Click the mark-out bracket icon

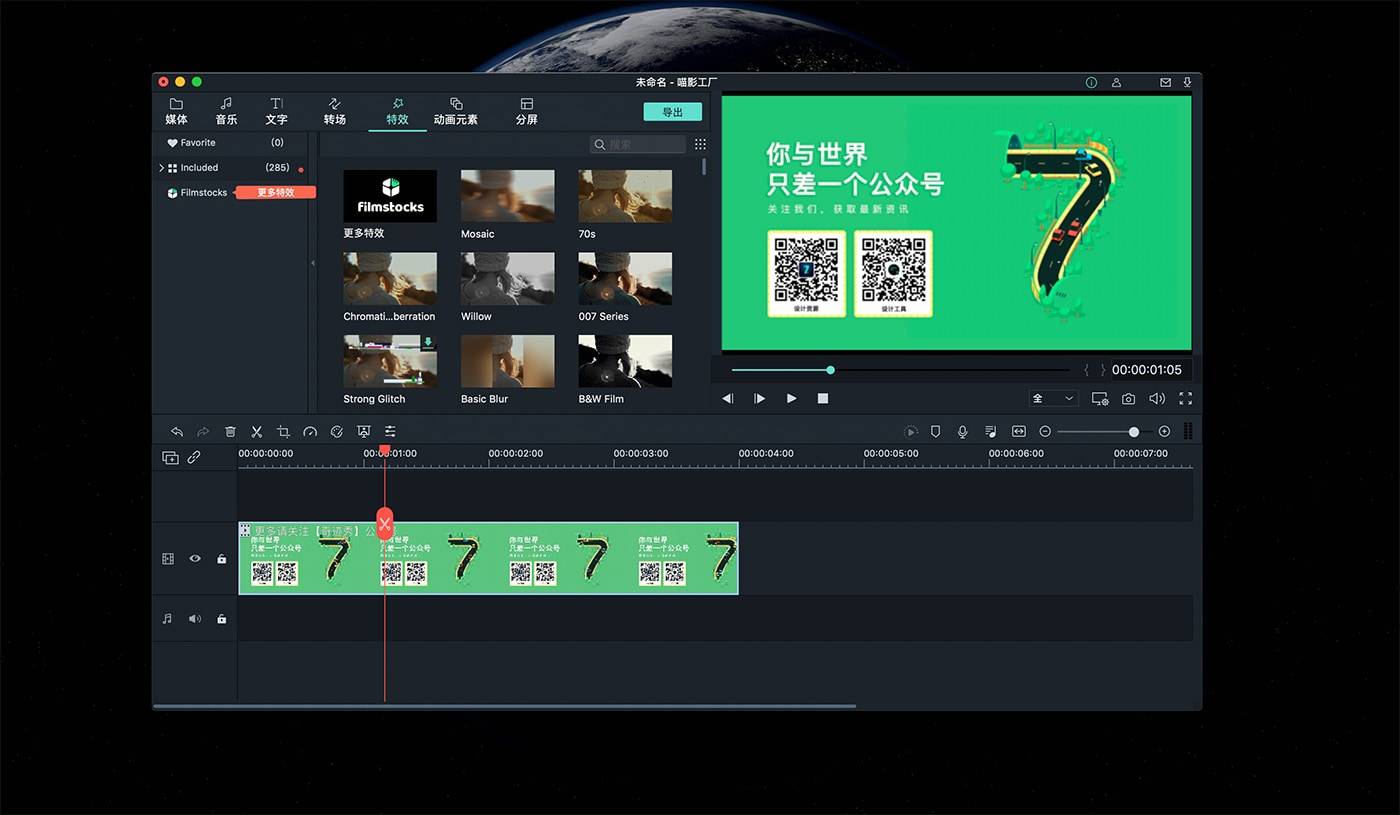[x=1103, y=370]
